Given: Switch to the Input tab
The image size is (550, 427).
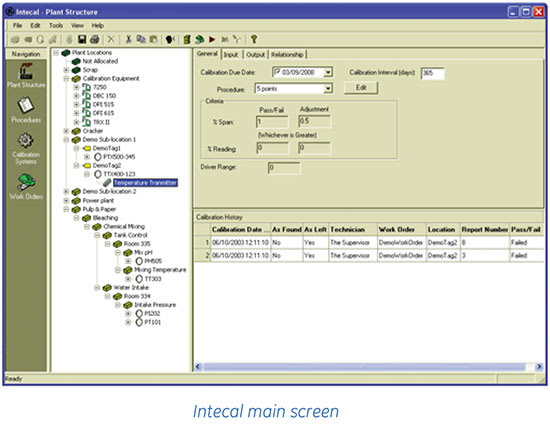Looking at the screenshot, I should (231, 55).
